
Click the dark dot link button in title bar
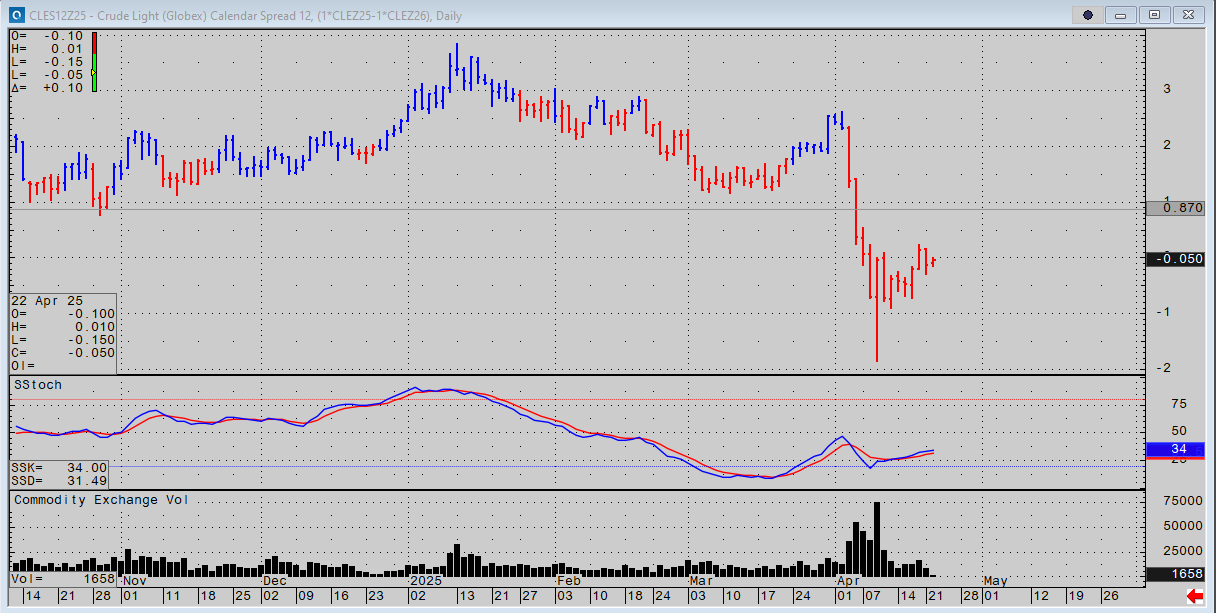click(1088, 15)
